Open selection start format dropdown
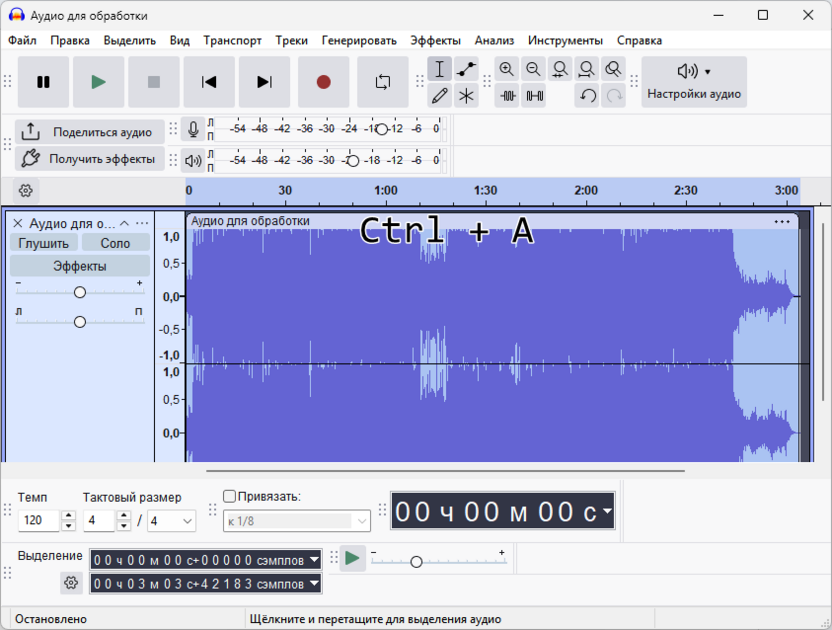This screenshot has height=630, width=832. point(315,559)
